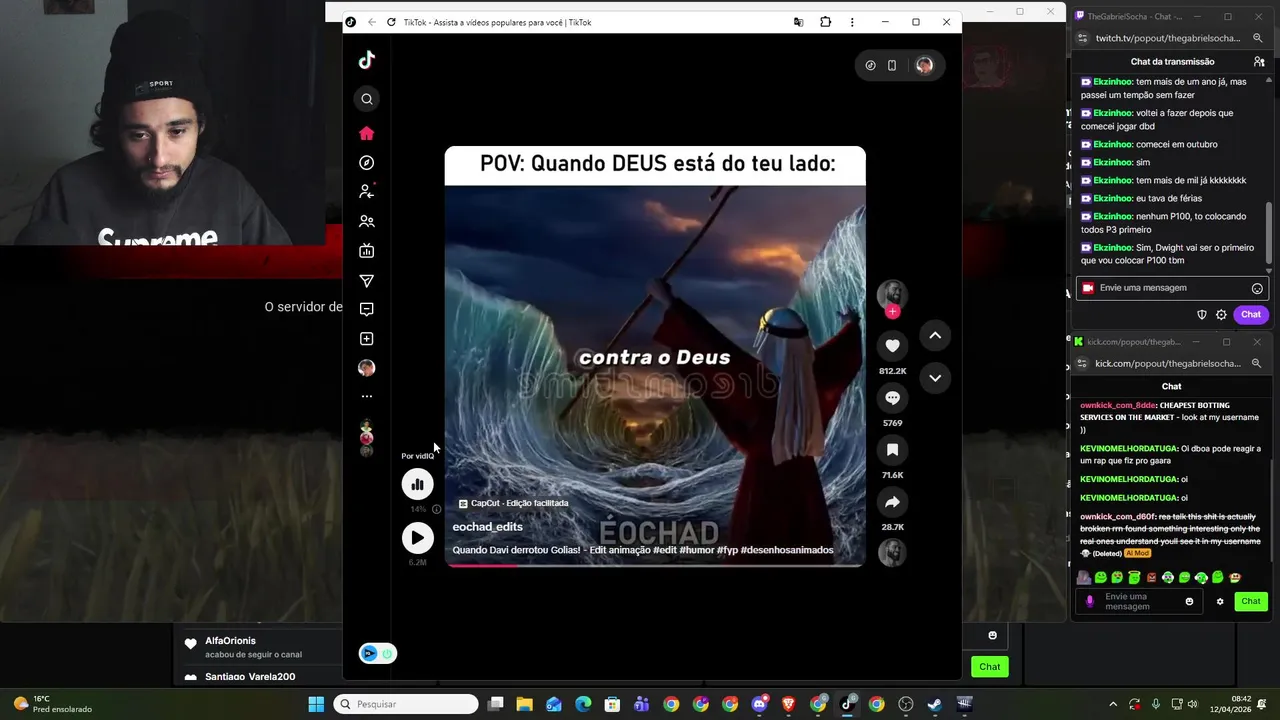1280x720 pixels.
Task: Open the profile avatar in TikTok sidebar
Action: click(x=367, y=368)
